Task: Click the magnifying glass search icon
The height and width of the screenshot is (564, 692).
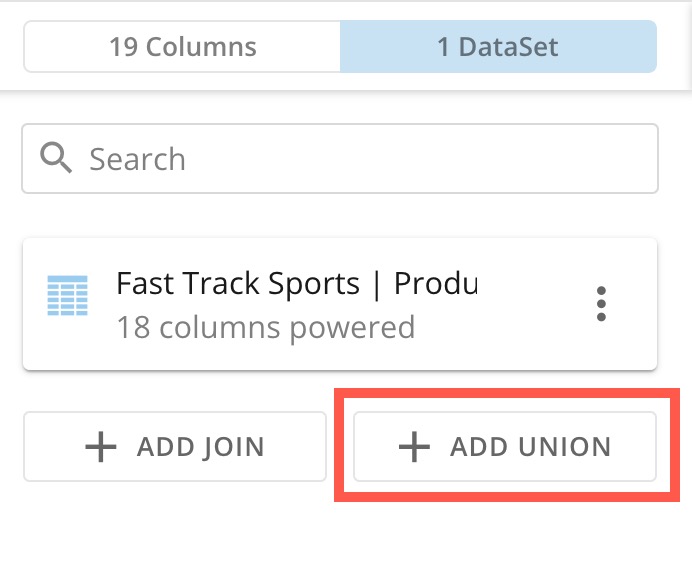Action: (x=56, y=158)
